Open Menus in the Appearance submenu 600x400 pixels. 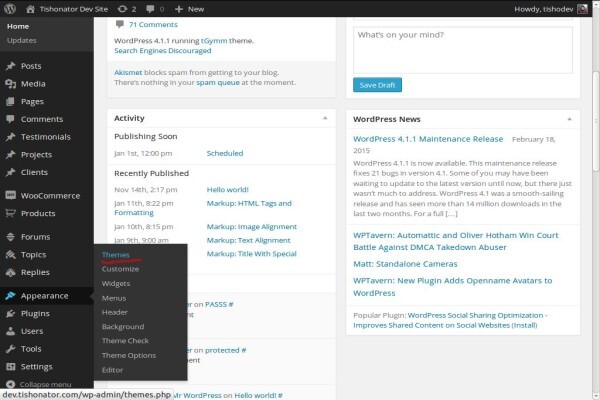(x=114, y=298)
